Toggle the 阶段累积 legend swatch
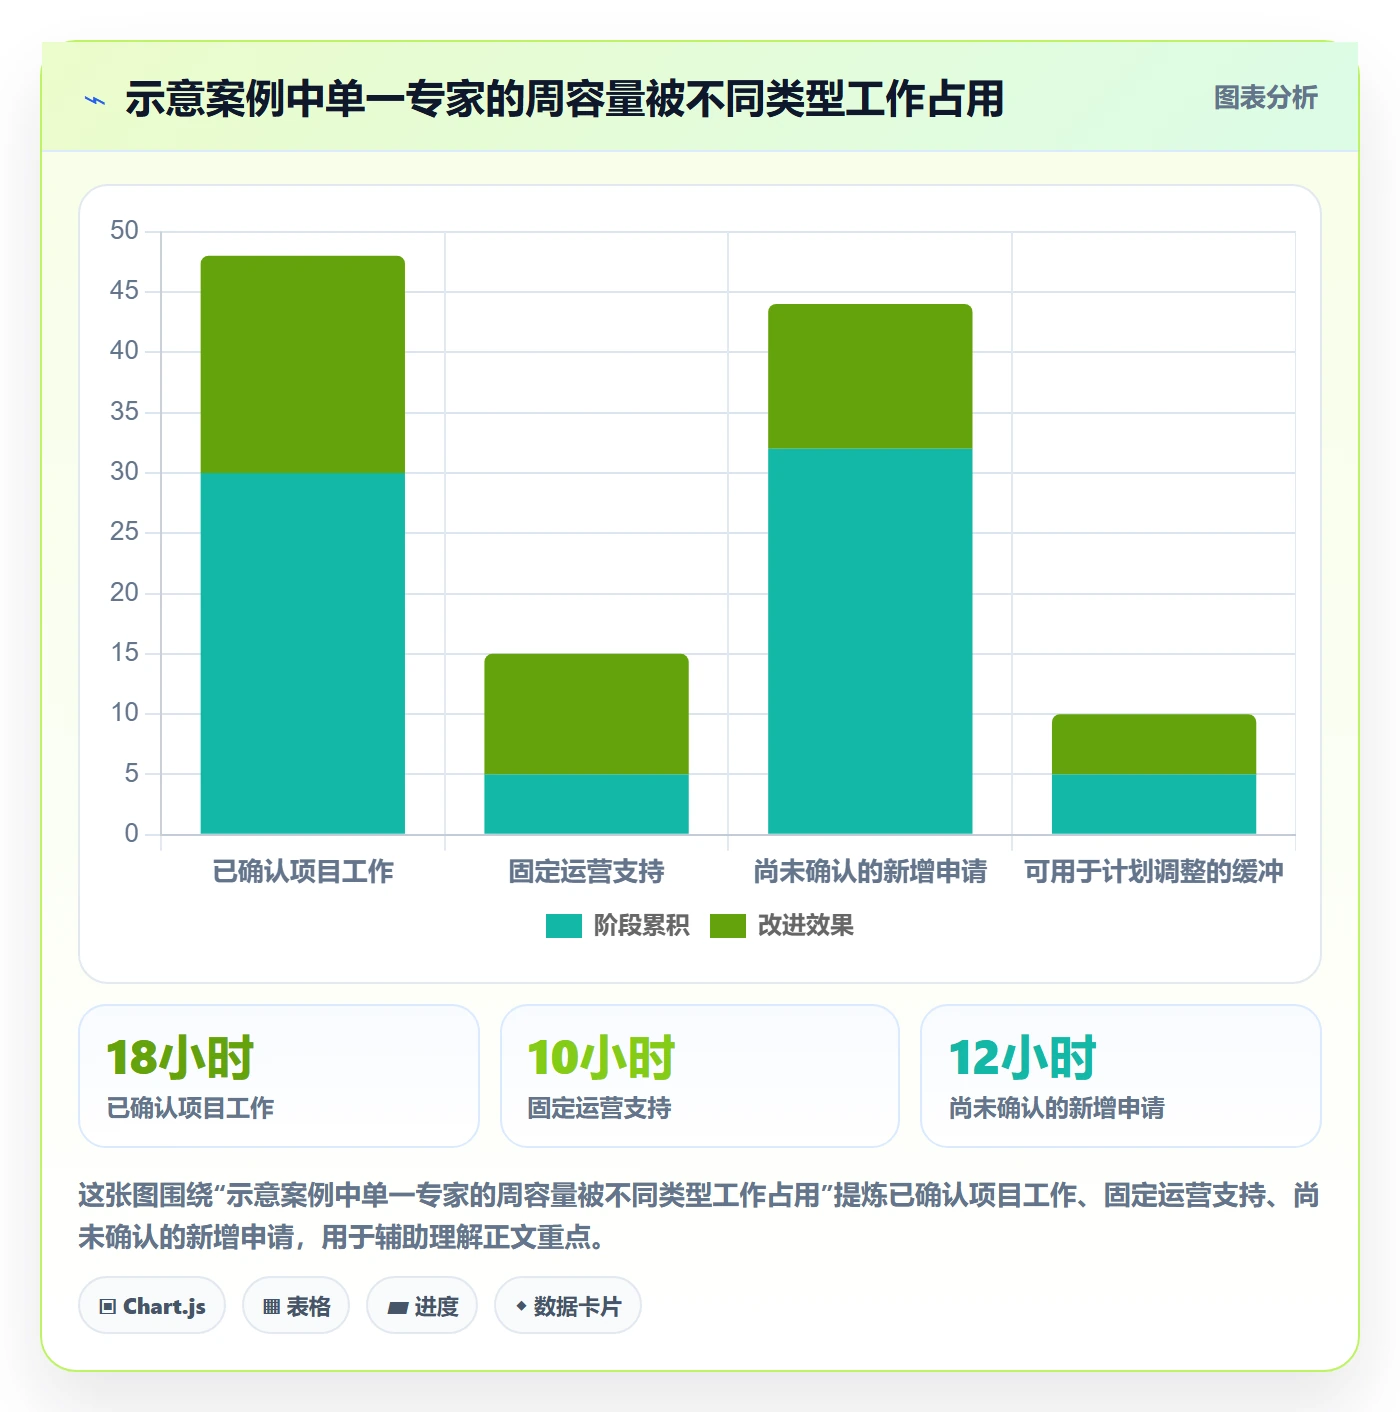 [x=563, y=926]
